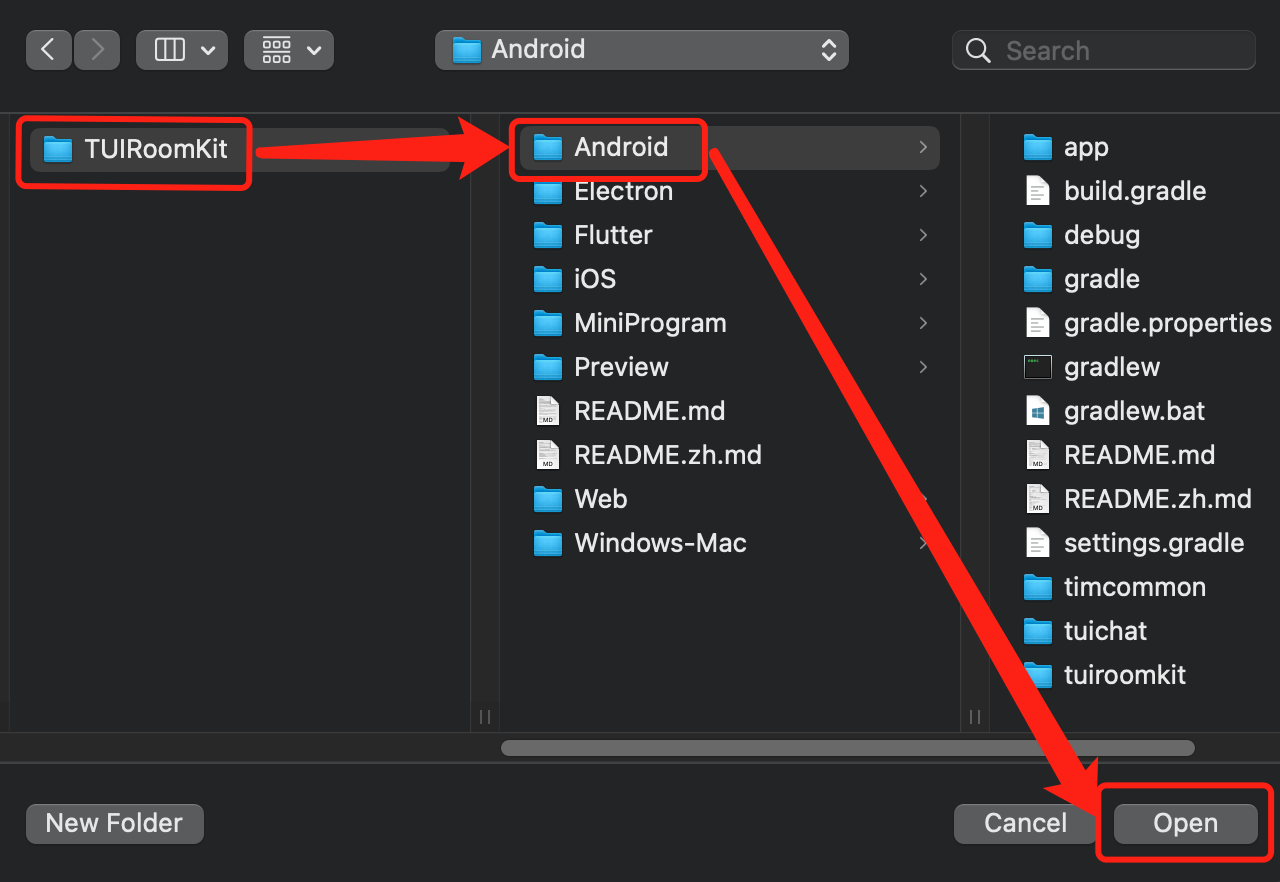This screenshot has height=882, width=1280.
Task: Select the settings.gradle file icon
Action: (1038, 543)
